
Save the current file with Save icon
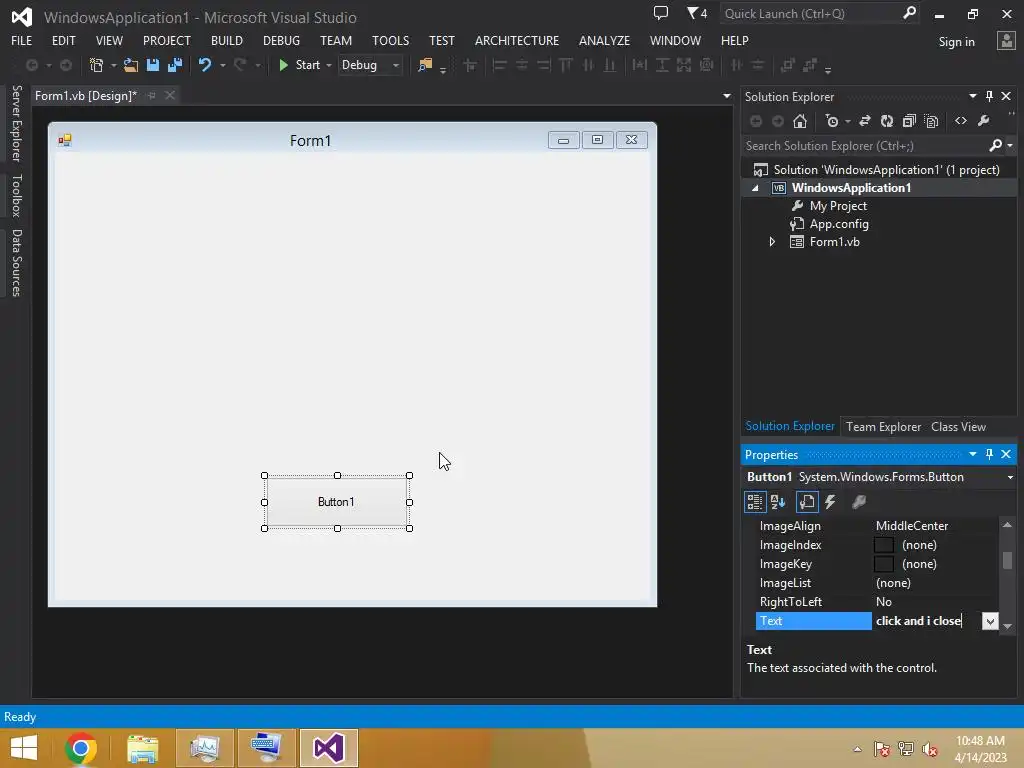coord(153,65)
